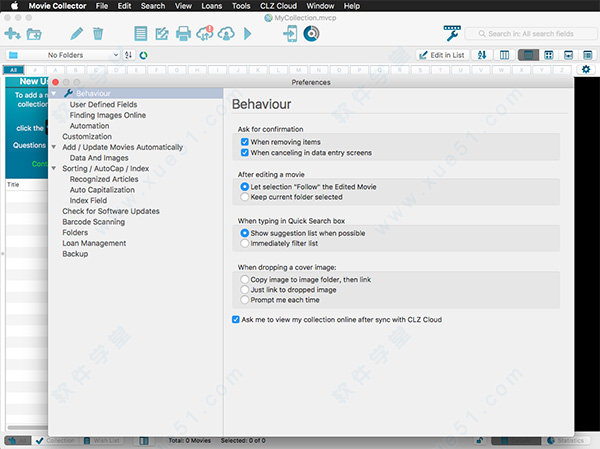Select 'Prompt me each time' option
This screenshot has height=449, width=600.
coord(245,300)
